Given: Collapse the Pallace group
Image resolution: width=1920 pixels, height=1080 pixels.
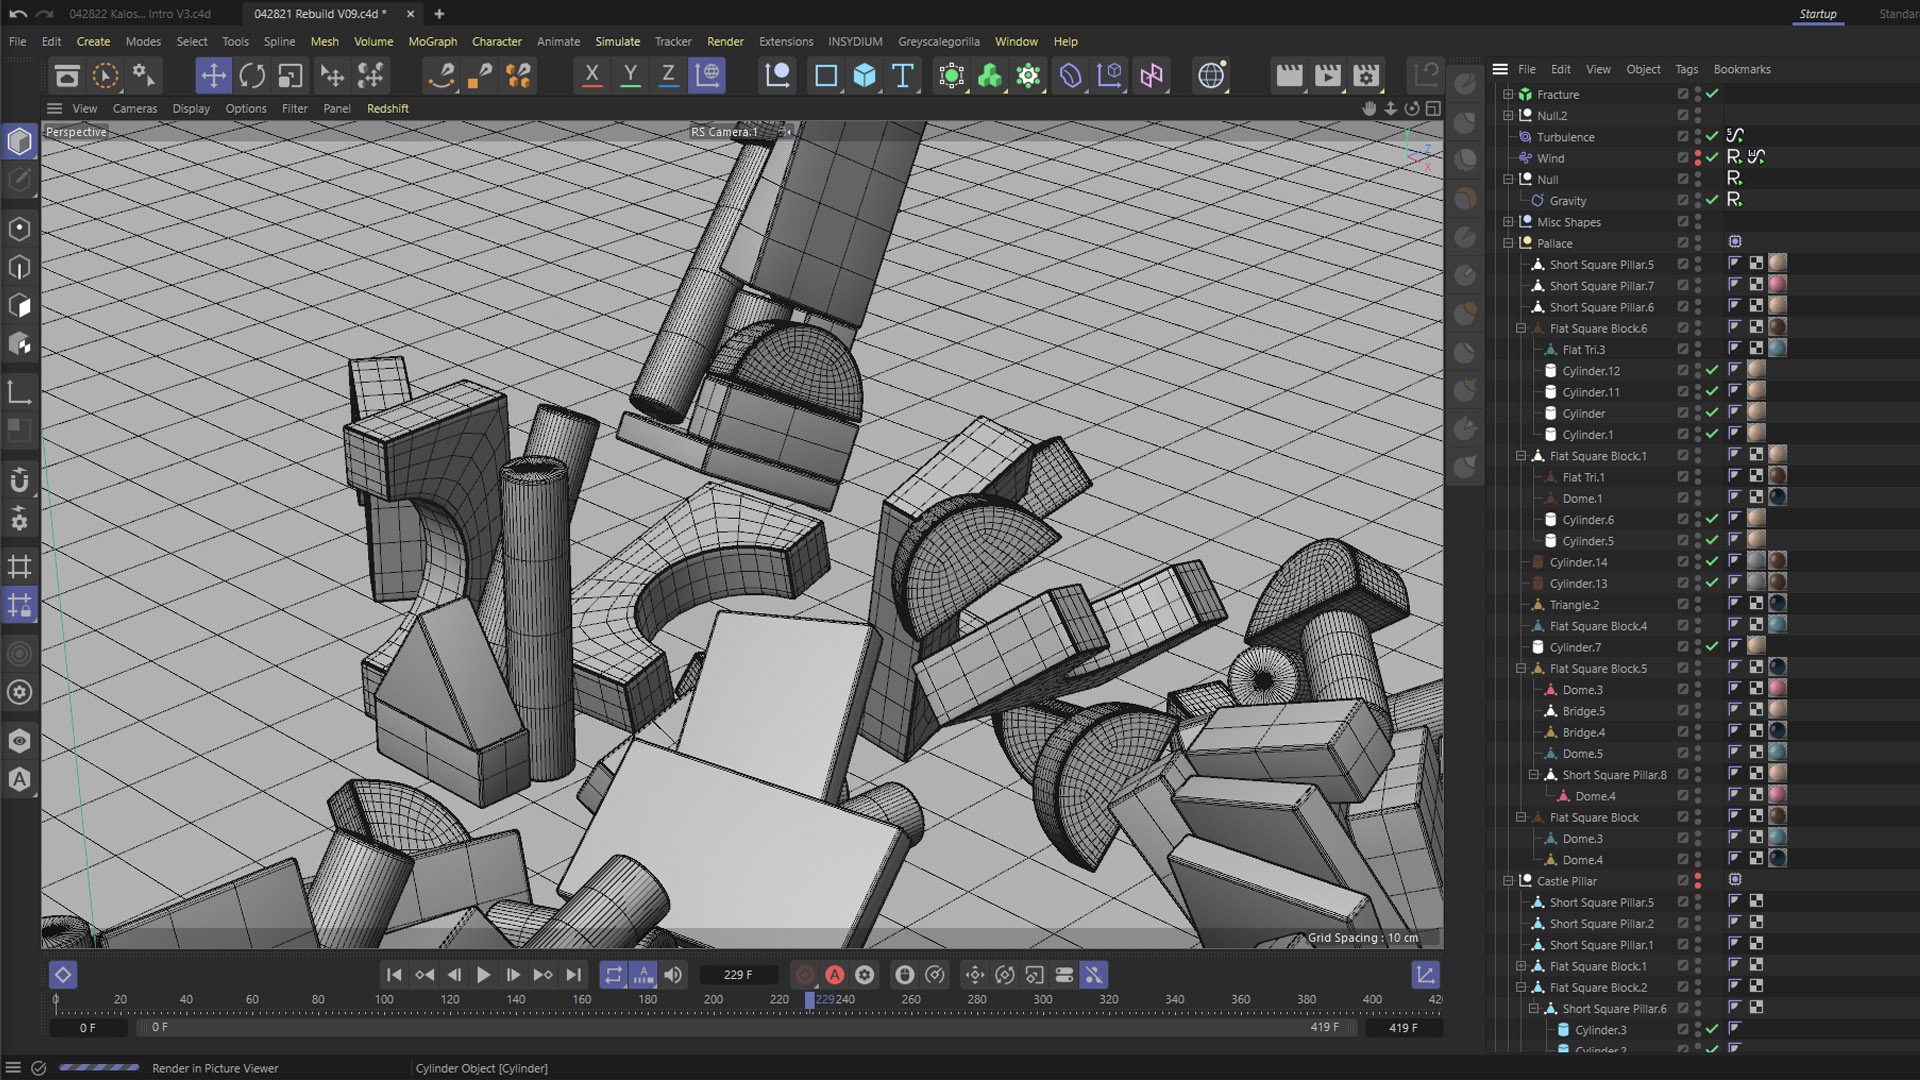Looking at the screenshot, I should [1508, 243].
